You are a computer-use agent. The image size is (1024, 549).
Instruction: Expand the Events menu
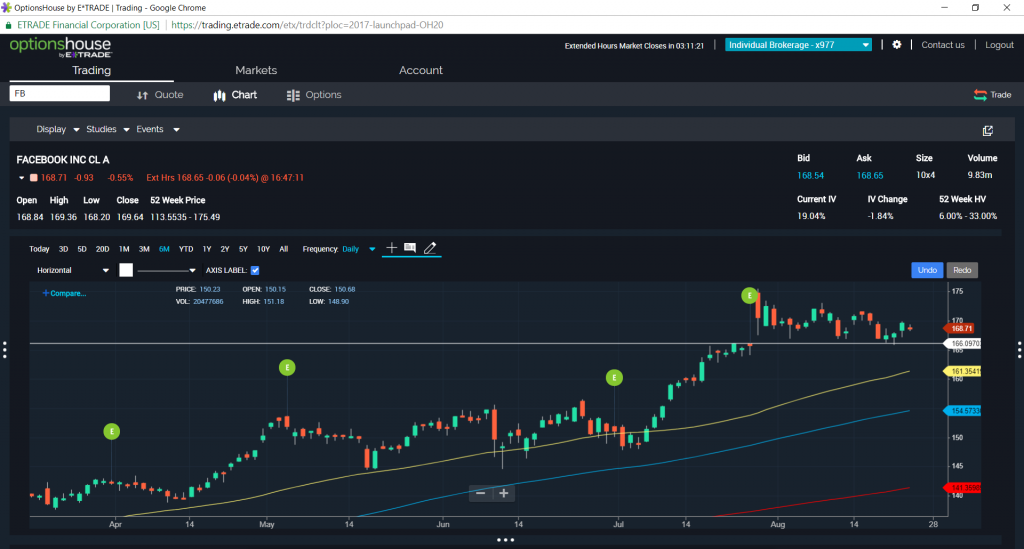[157, 129]
